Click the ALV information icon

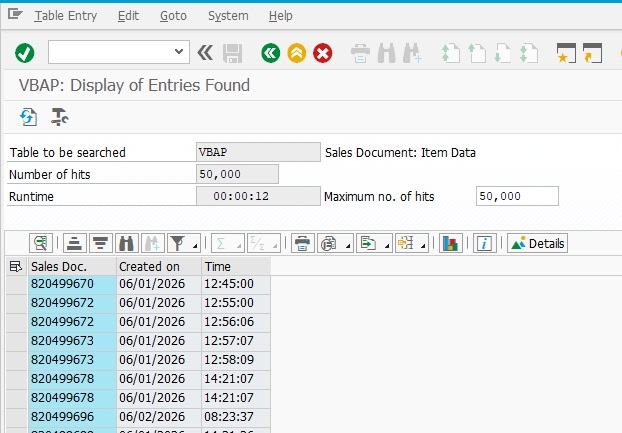click(484, 243)
